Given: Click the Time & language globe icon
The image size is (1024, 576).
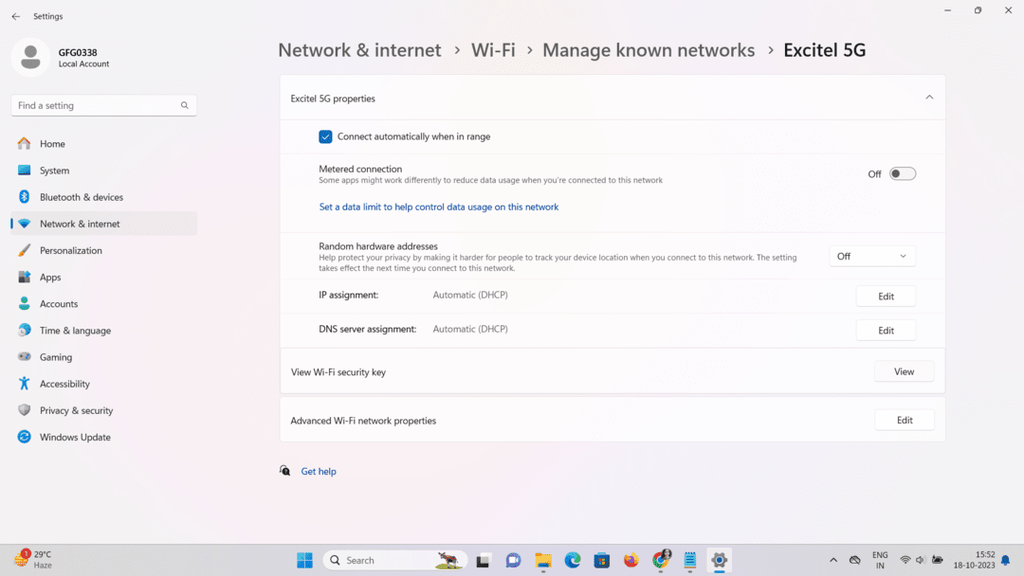Looking at the screenshot, I should 24,330.
